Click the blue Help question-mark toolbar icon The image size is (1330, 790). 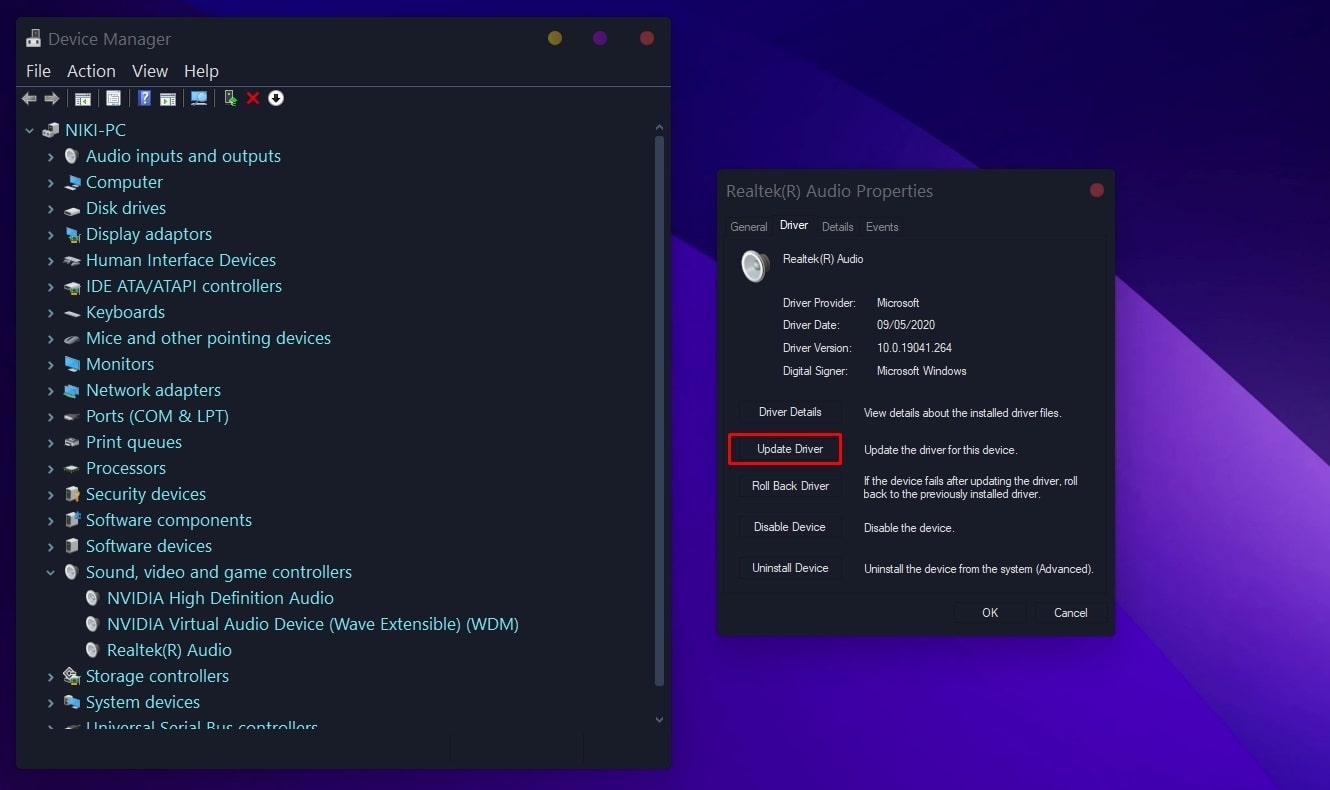tap(145, 98)
